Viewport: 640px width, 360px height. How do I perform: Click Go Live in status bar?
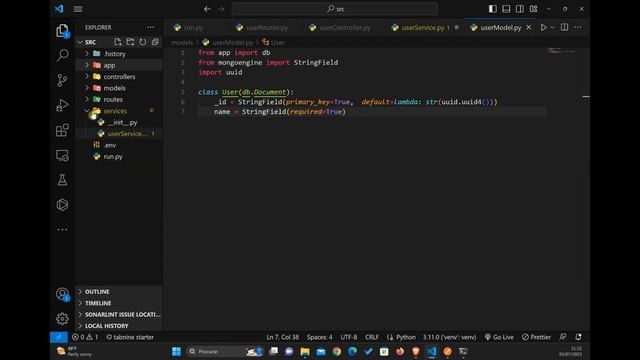(499, 337)
